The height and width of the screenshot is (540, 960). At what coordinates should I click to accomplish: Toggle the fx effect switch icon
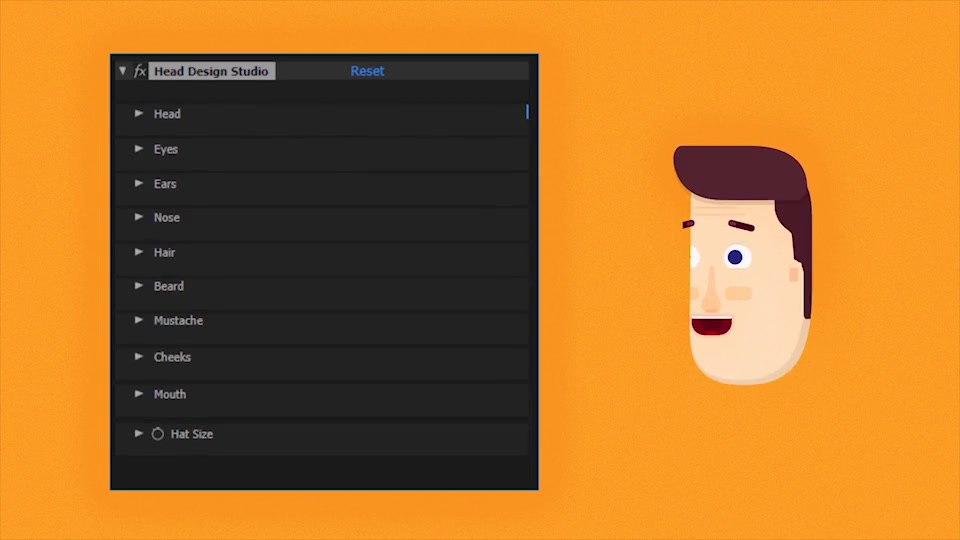(x=140, y=71)
